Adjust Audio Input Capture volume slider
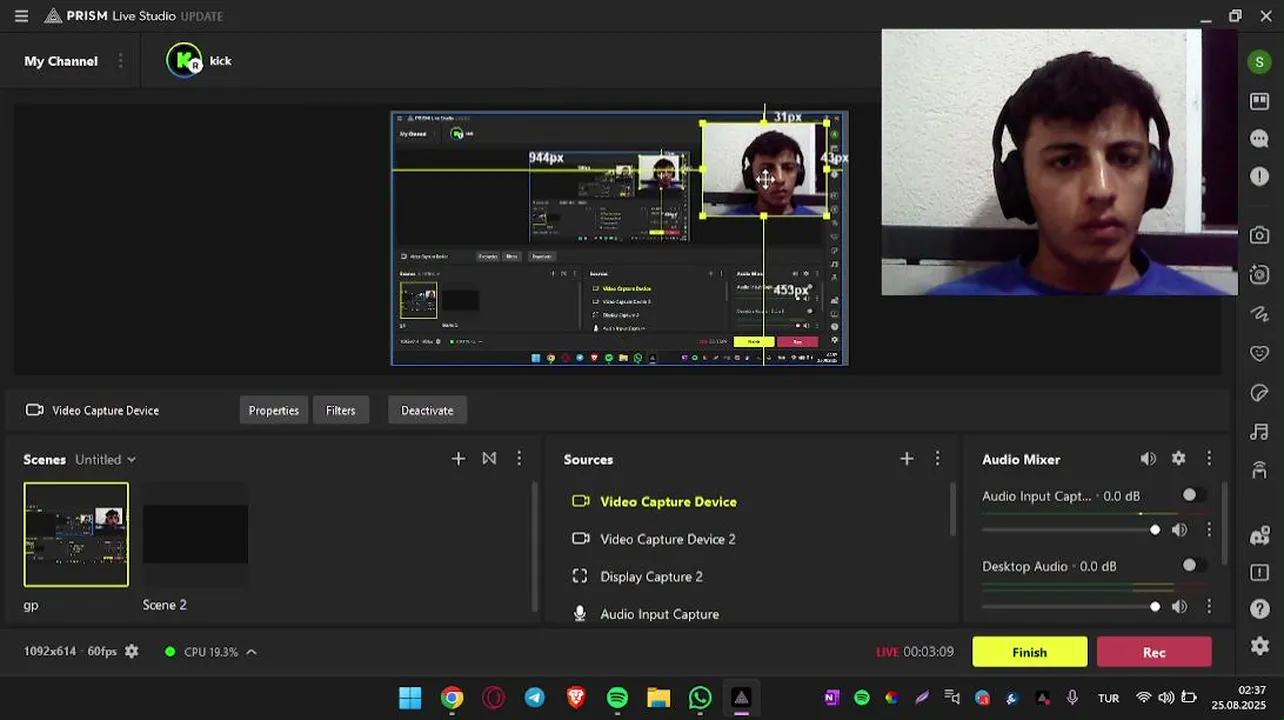The height and width of the screenshot is (720, 1284). (1069, 530)
